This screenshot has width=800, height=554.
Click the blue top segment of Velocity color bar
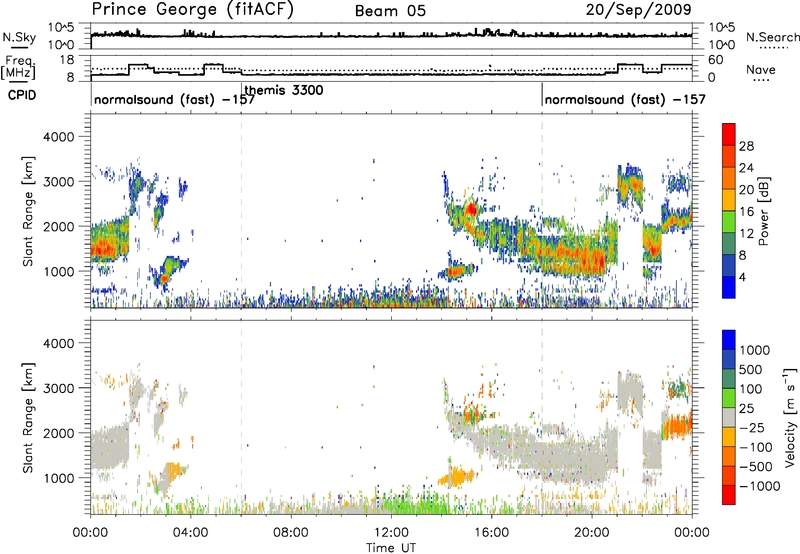729,340
